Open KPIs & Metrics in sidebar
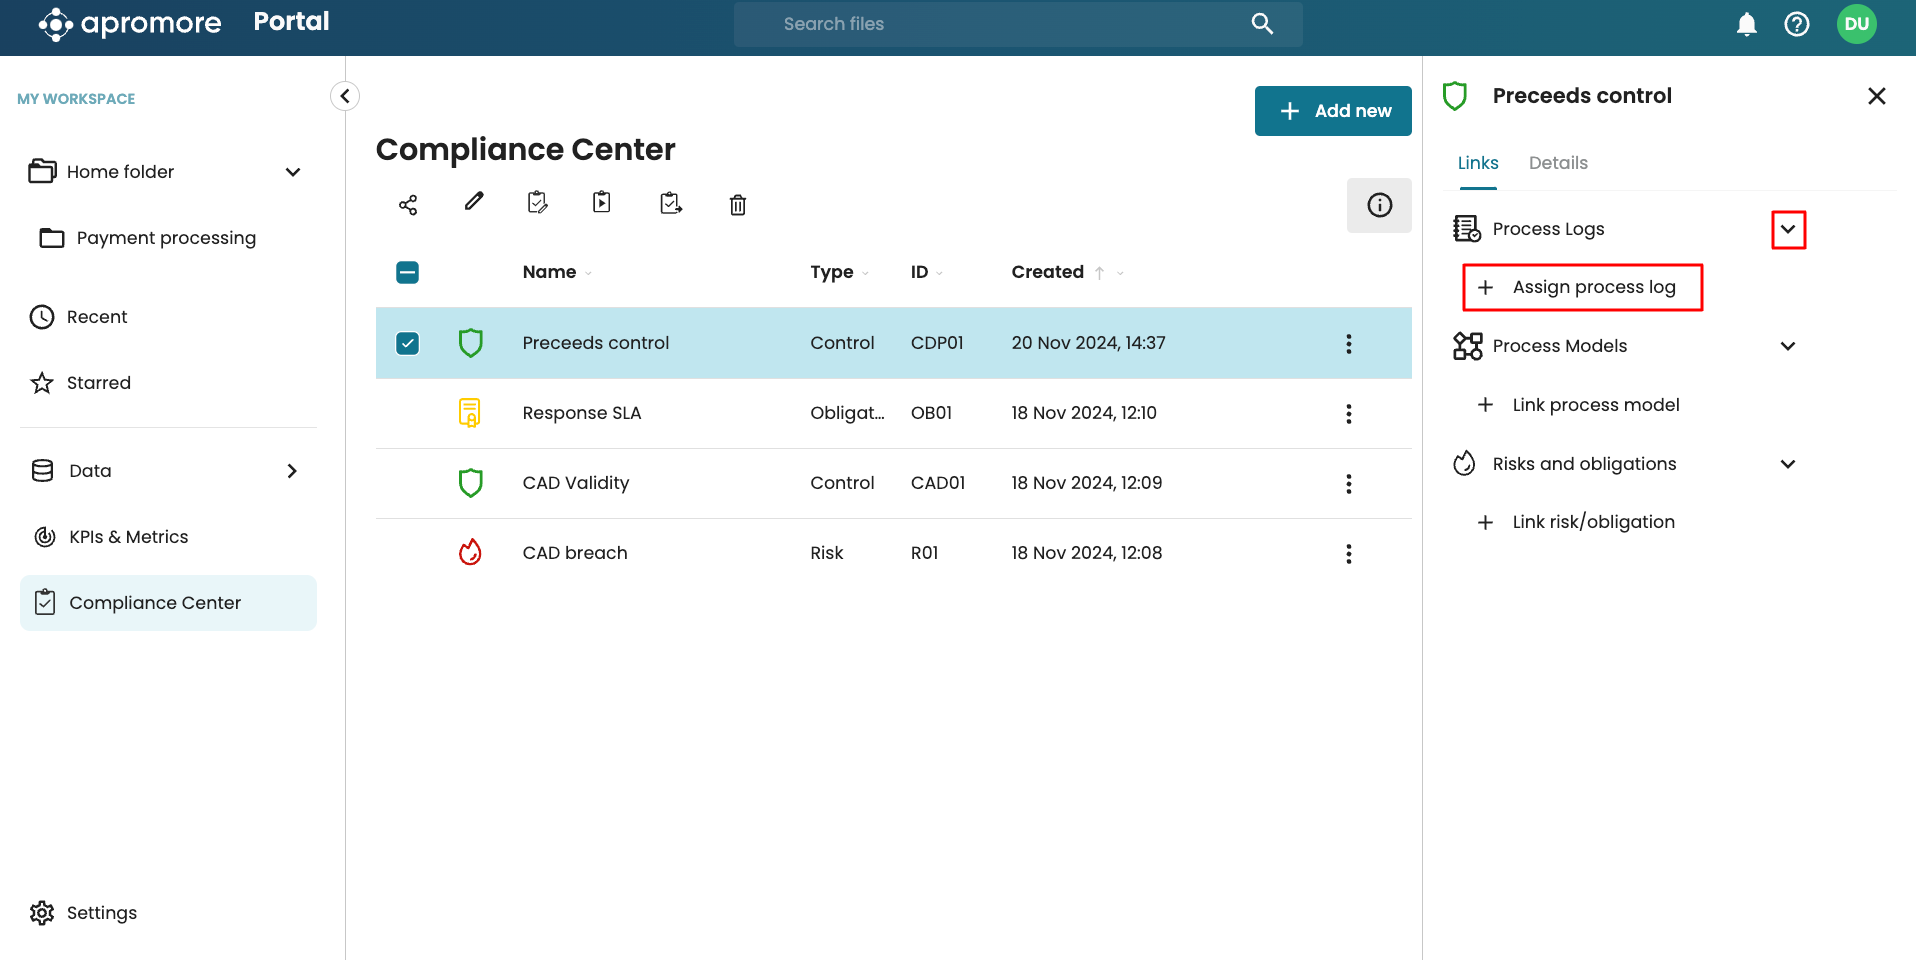This screenshot has width=1916, height=960. click(128, 537)
